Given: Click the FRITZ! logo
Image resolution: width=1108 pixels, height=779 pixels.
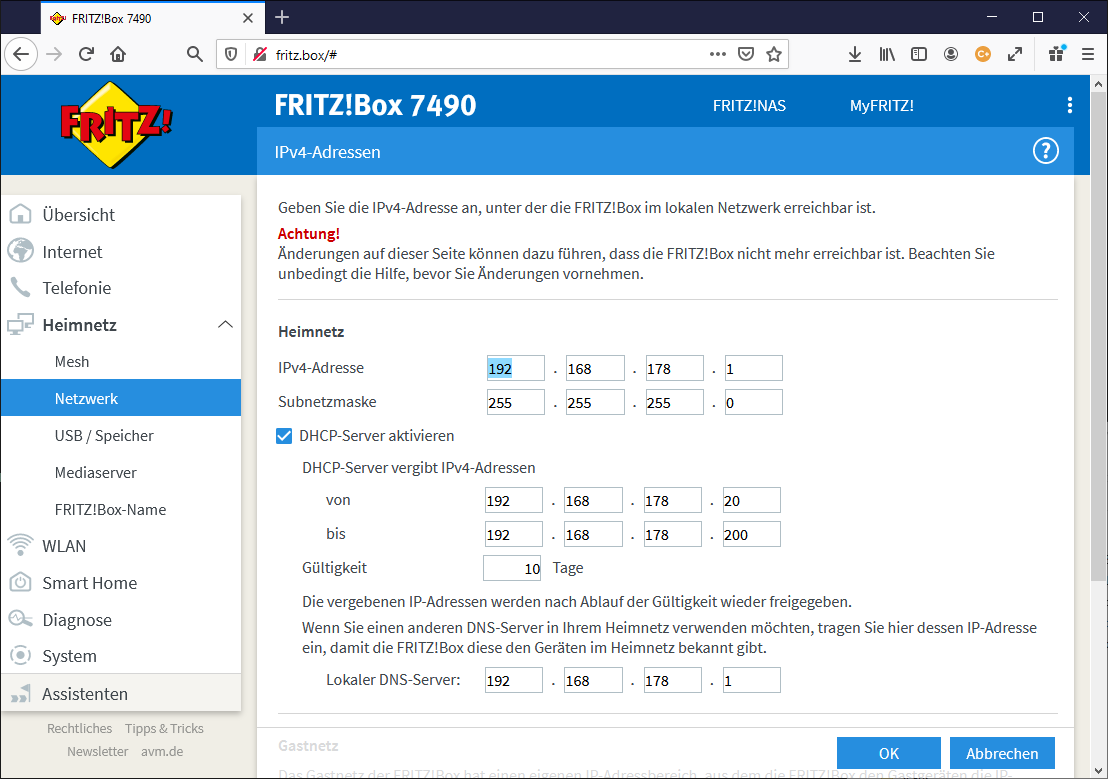Looking at the screenshot, I should (117, 124).
